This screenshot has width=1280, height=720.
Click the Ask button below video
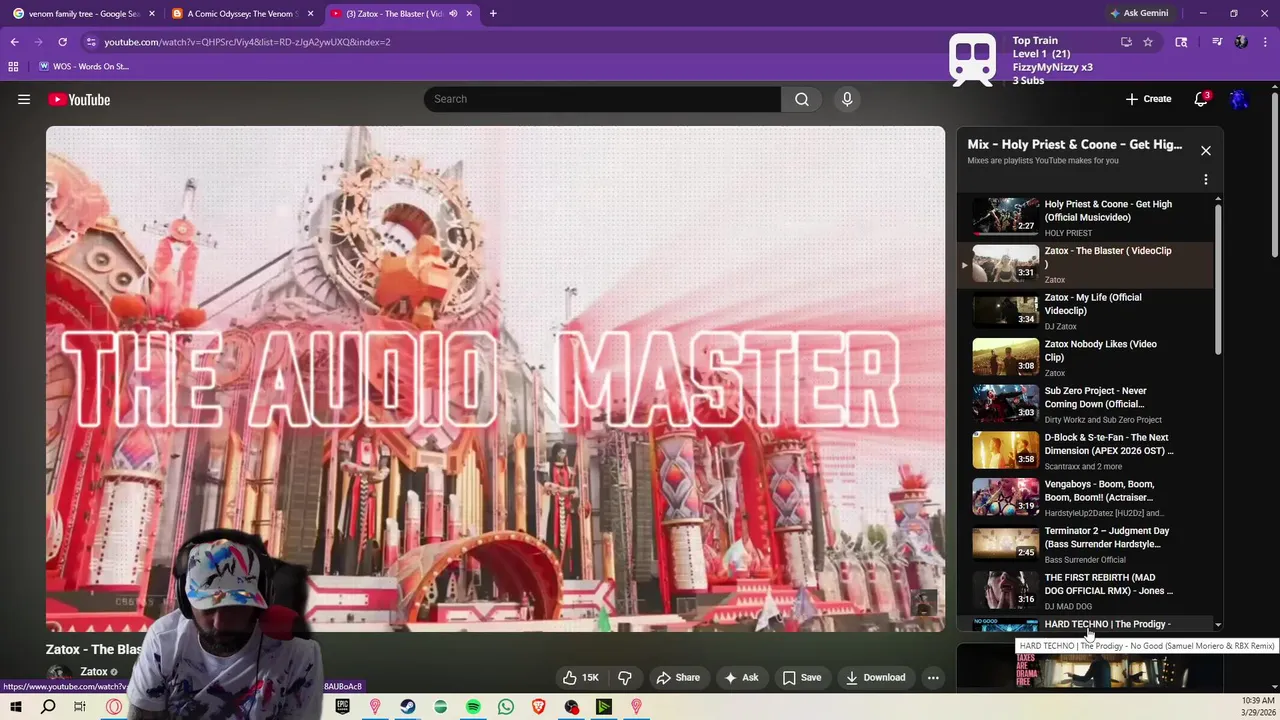[741, 677]
